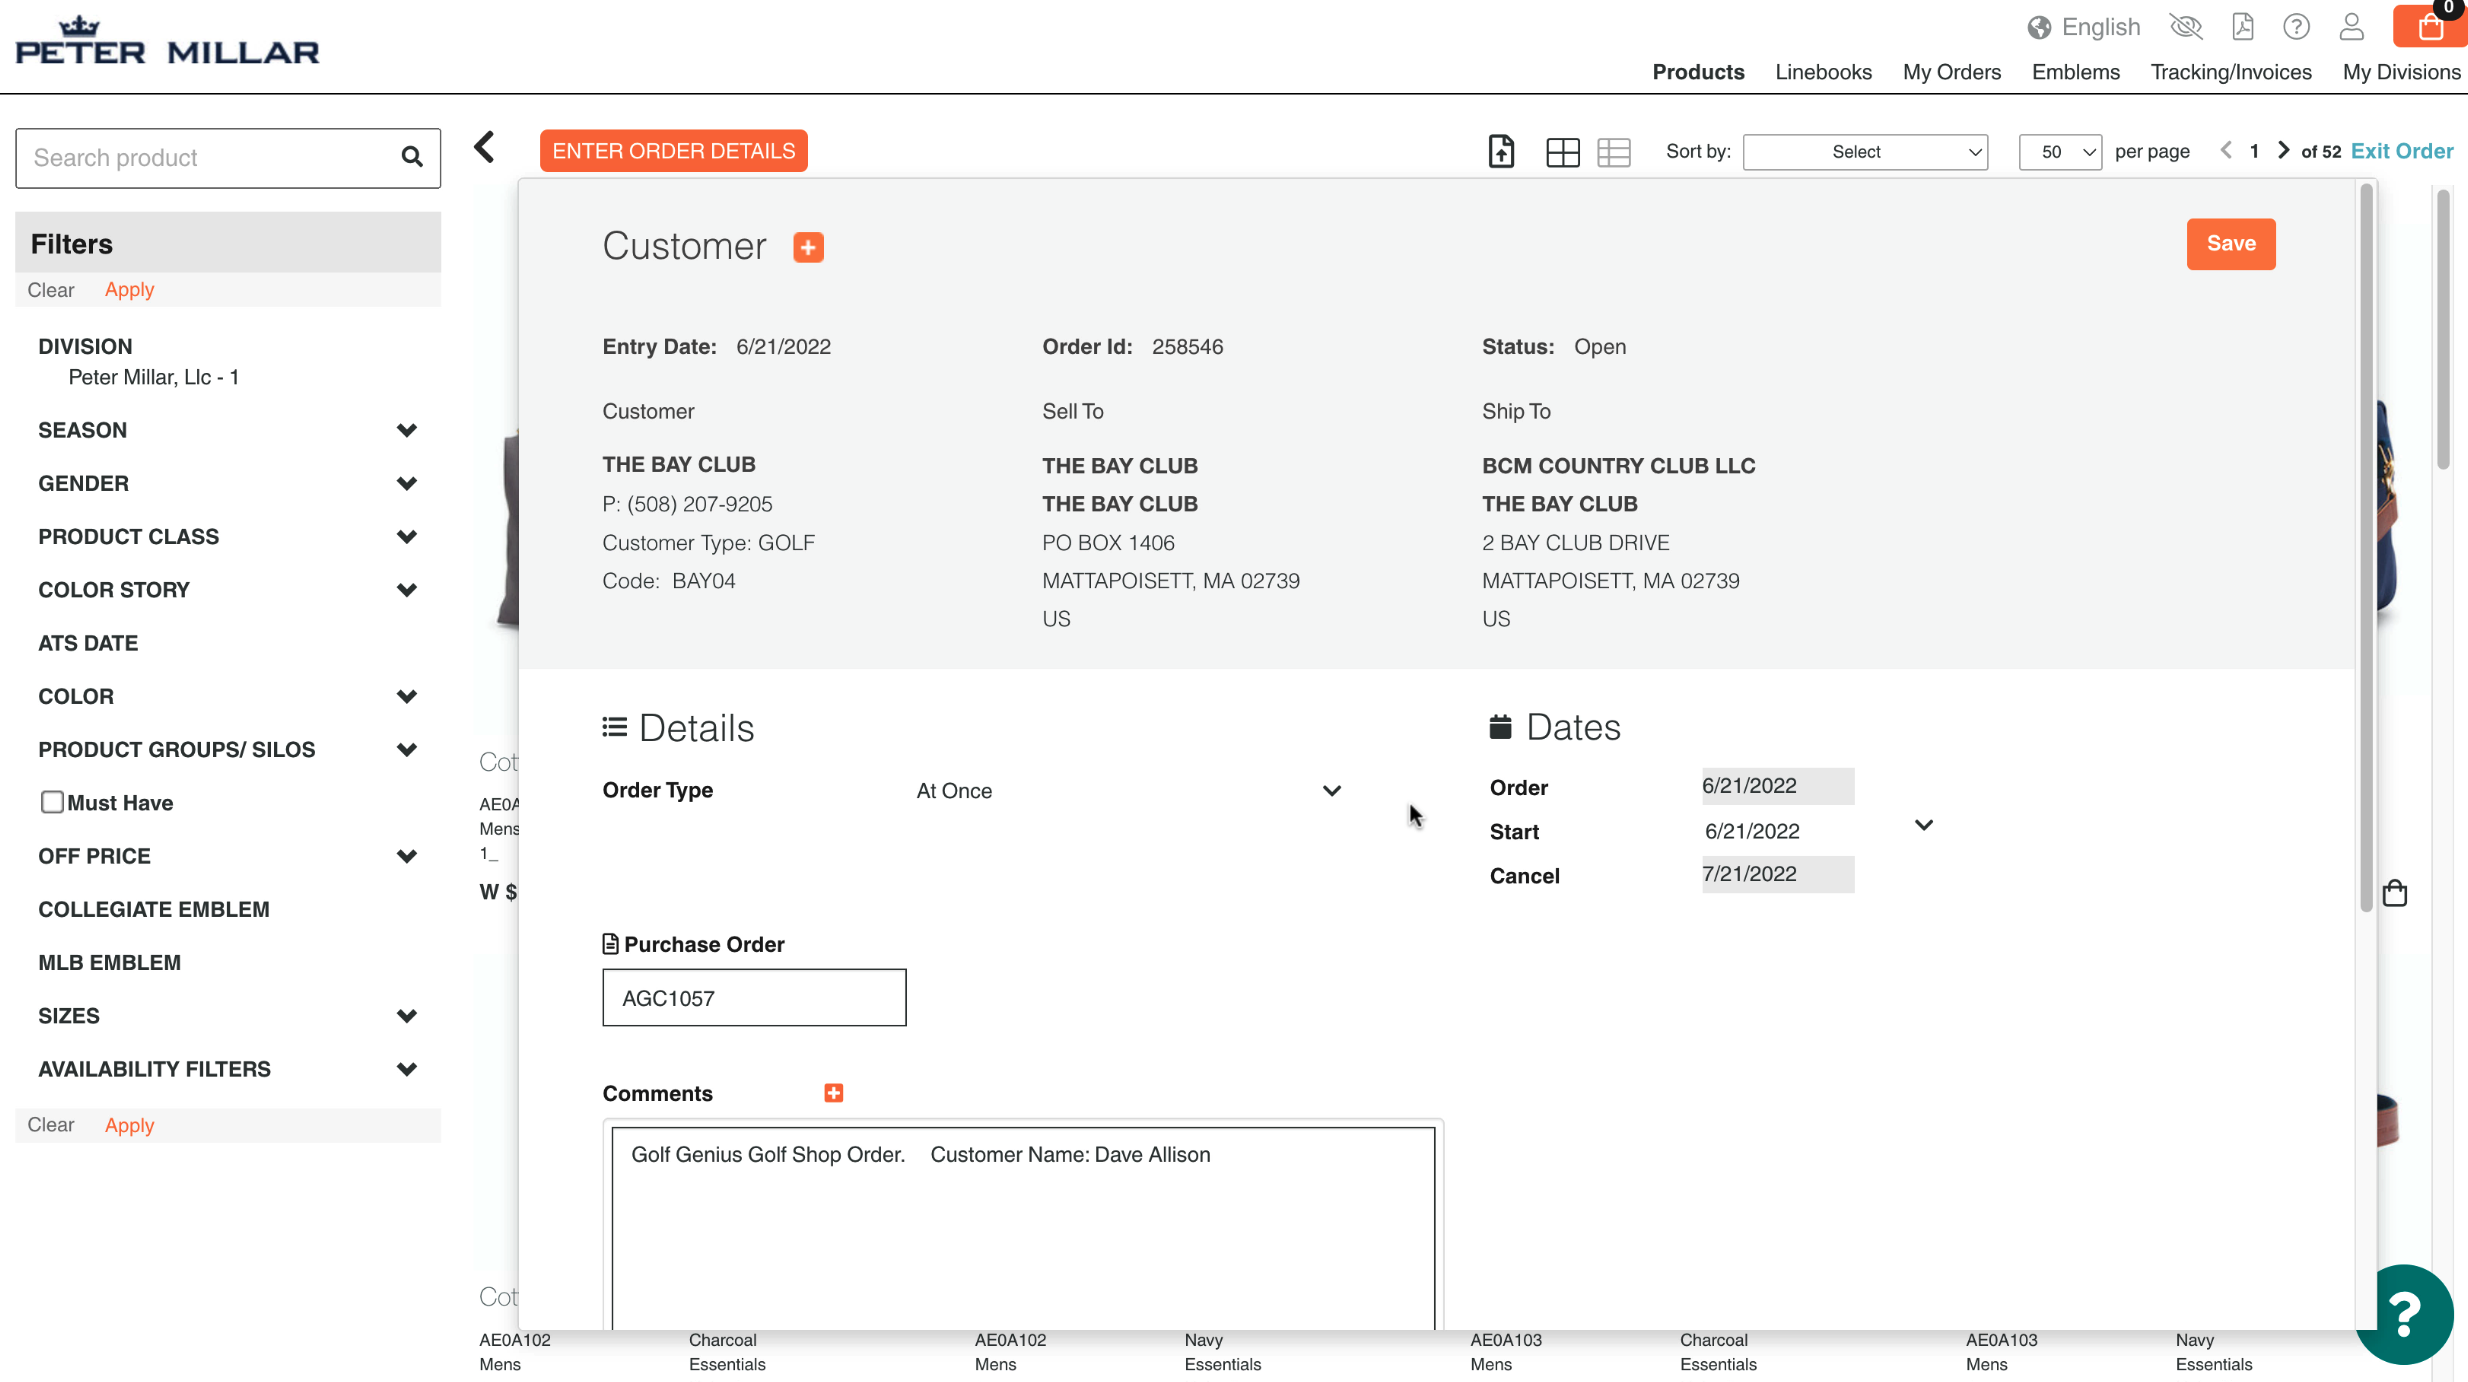The image size is (2468, 1382).
Task: Click the globe language icon
Action: pyautogui.click(x=2039, y=28)
